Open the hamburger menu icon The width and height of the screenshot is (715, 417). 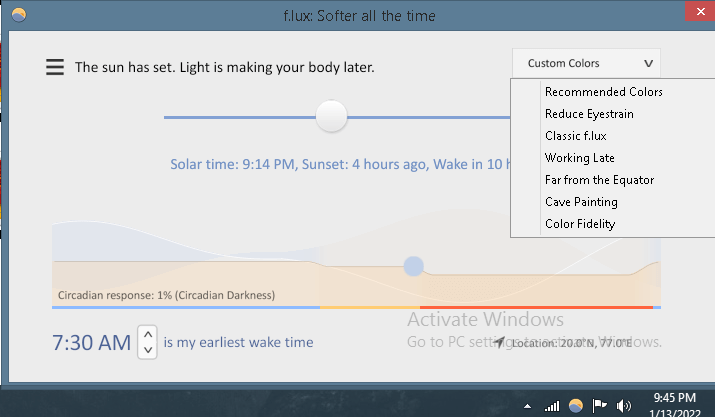tap(55, 67)
